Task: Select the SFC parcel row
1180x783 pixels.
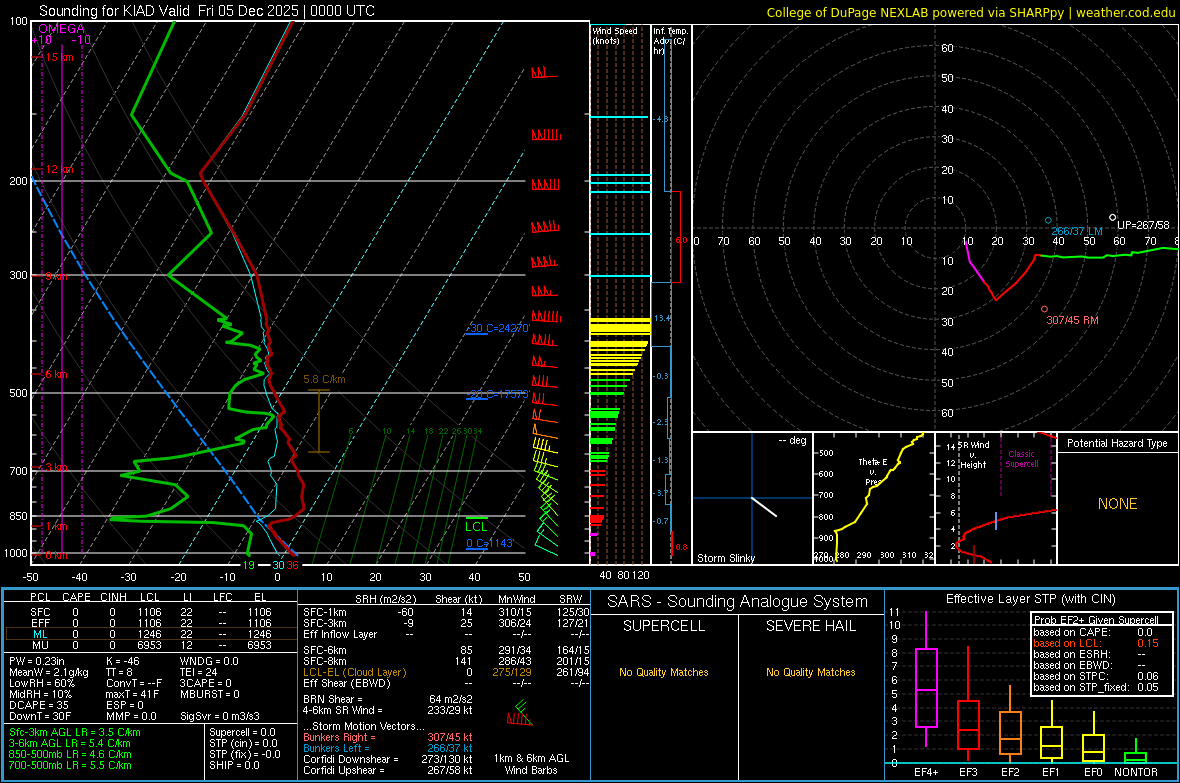Action: pos(151,613)
